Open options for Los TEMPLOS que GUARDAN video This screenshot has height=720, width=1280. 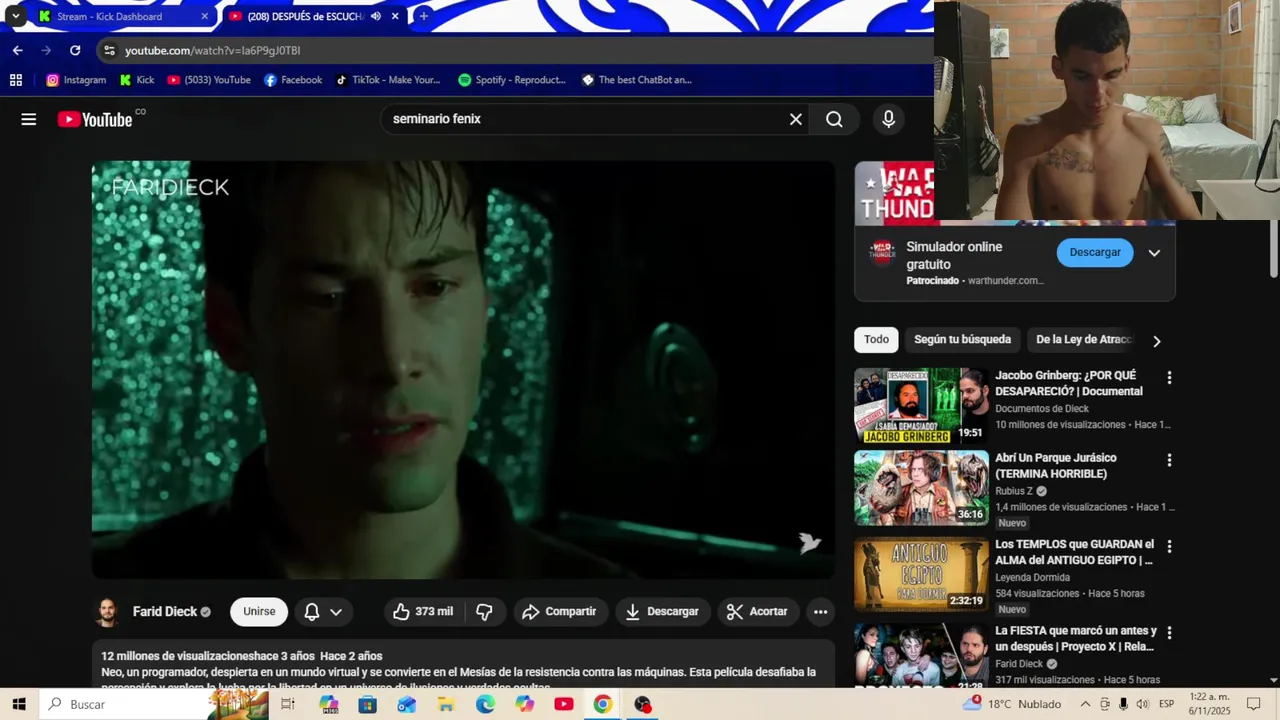pos(1169,546)
